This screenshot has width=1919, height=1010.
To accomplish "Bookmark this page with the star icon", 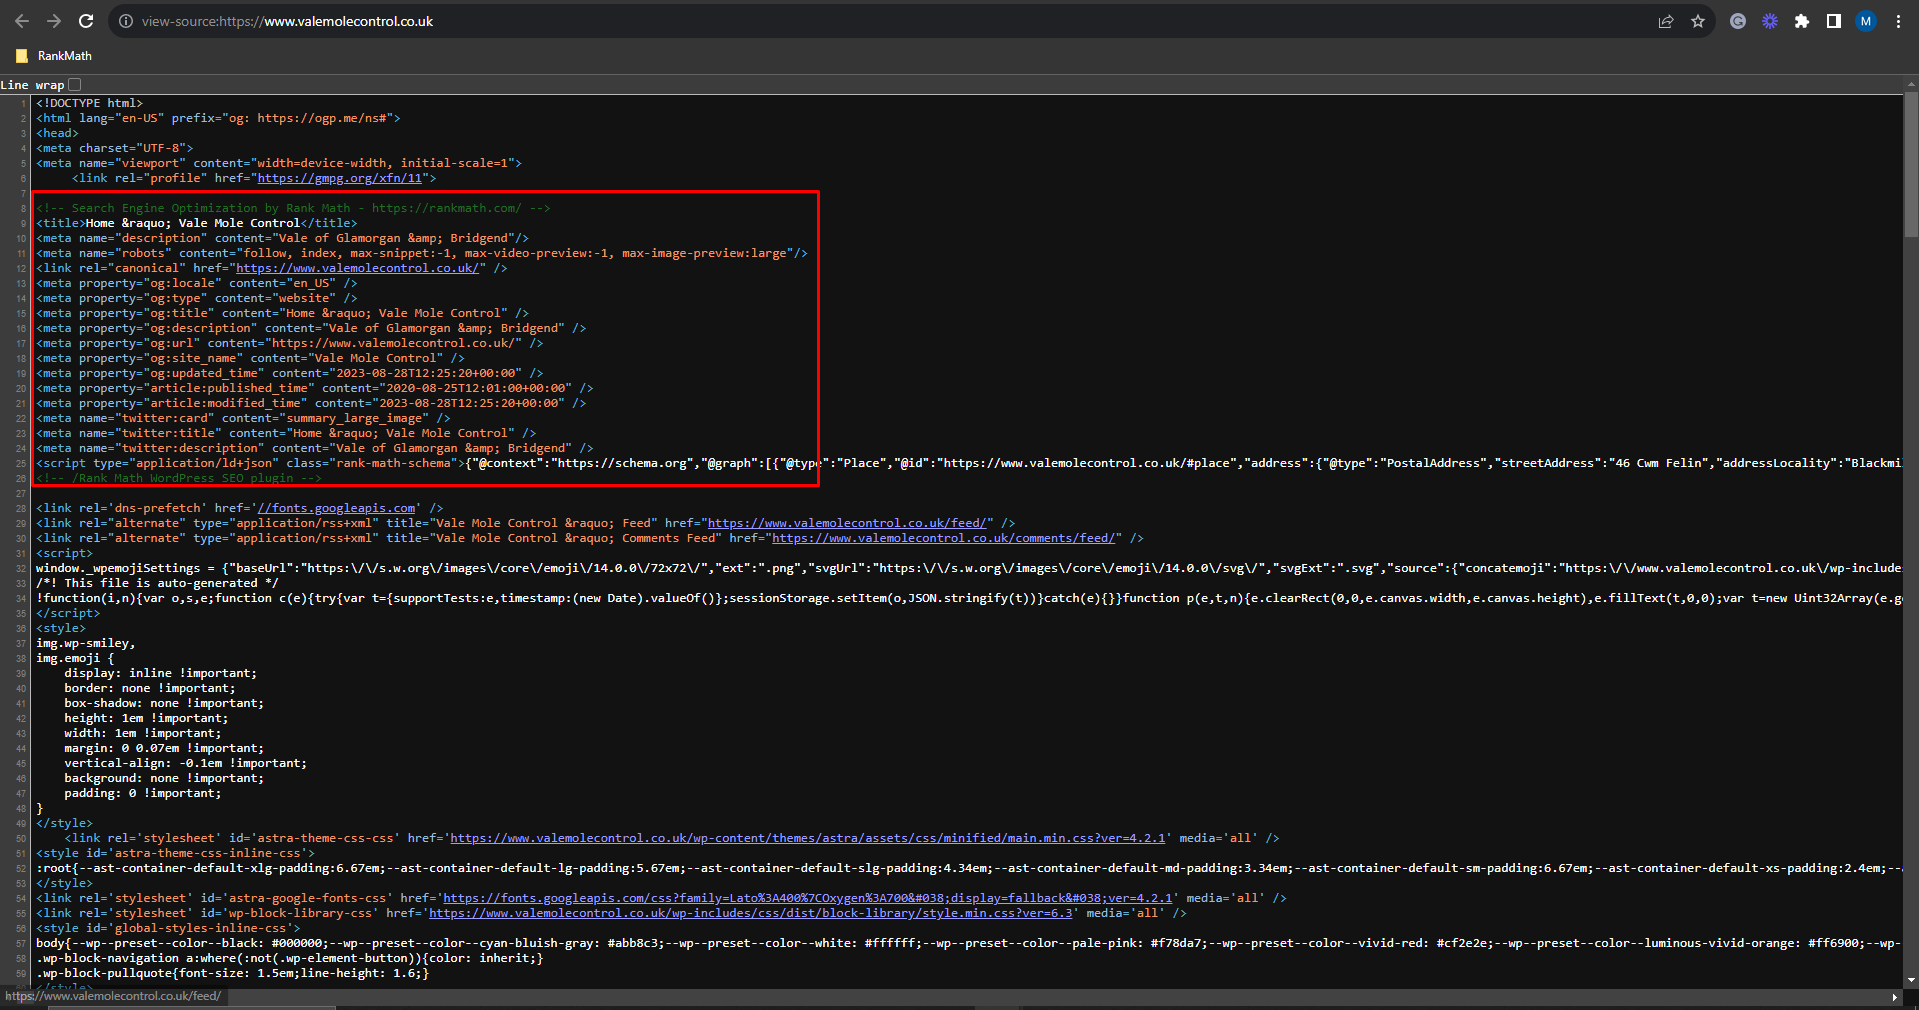I will (1698, 21).
